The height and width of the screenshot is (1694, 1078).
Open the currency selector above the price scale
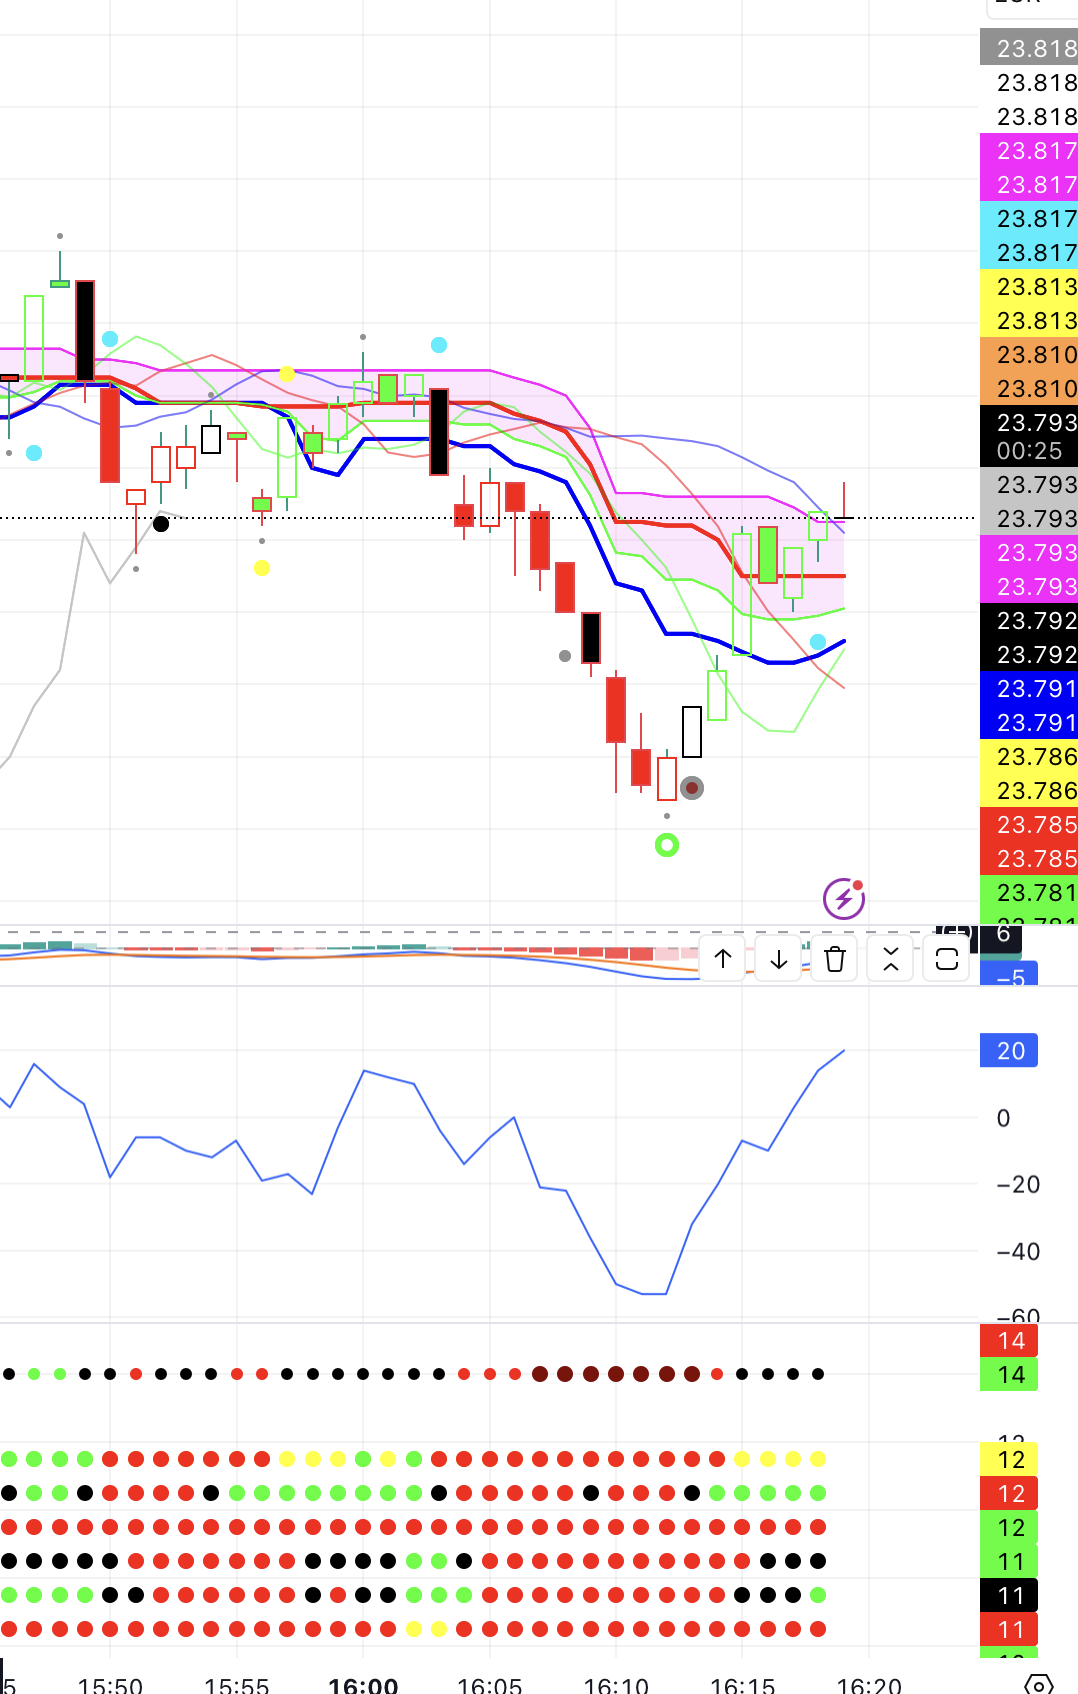(x=1030, y=6)
